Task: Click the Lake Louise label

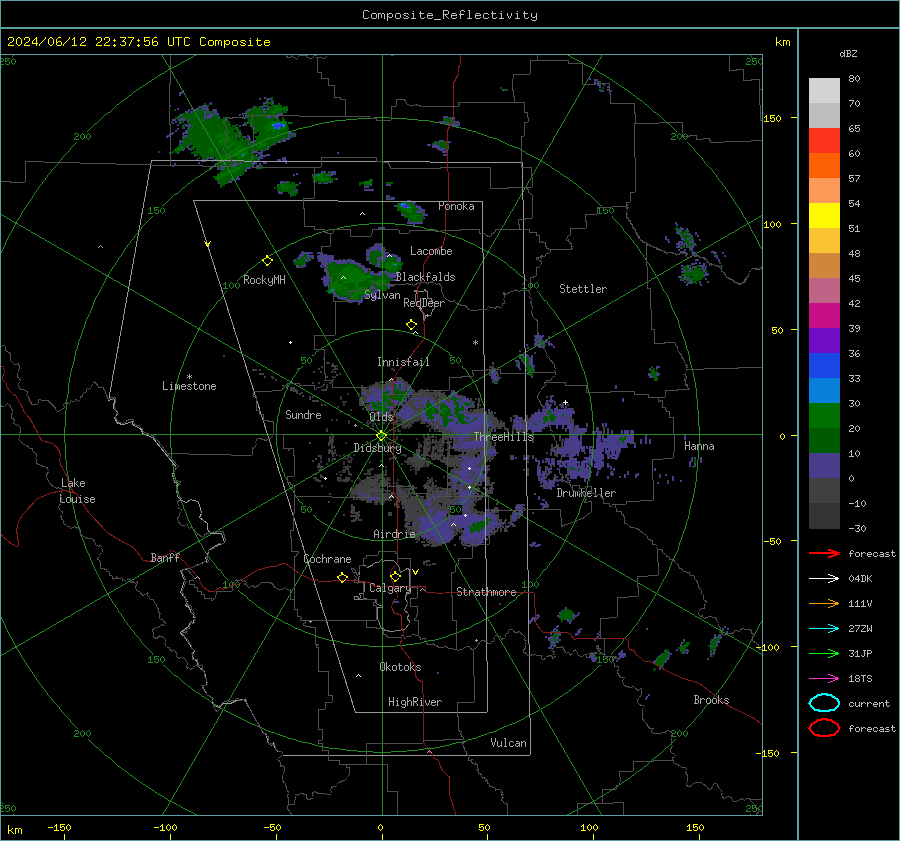Action: (x=77, y=491)
